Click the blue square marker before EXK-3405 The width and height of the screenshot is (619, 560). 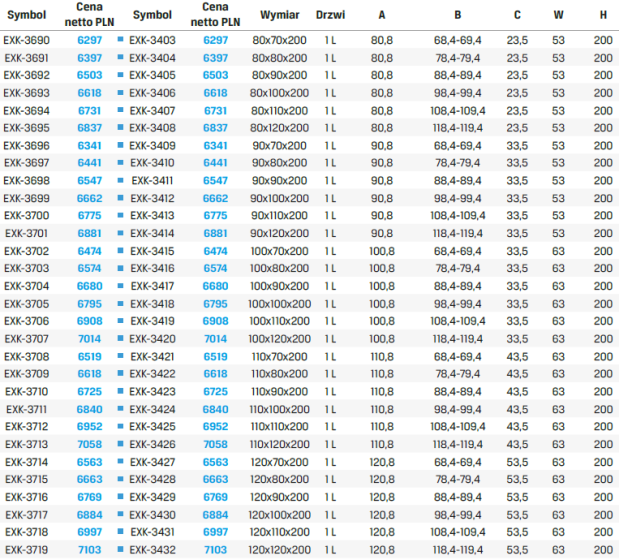pyautogui.click(x=120, y=75)
